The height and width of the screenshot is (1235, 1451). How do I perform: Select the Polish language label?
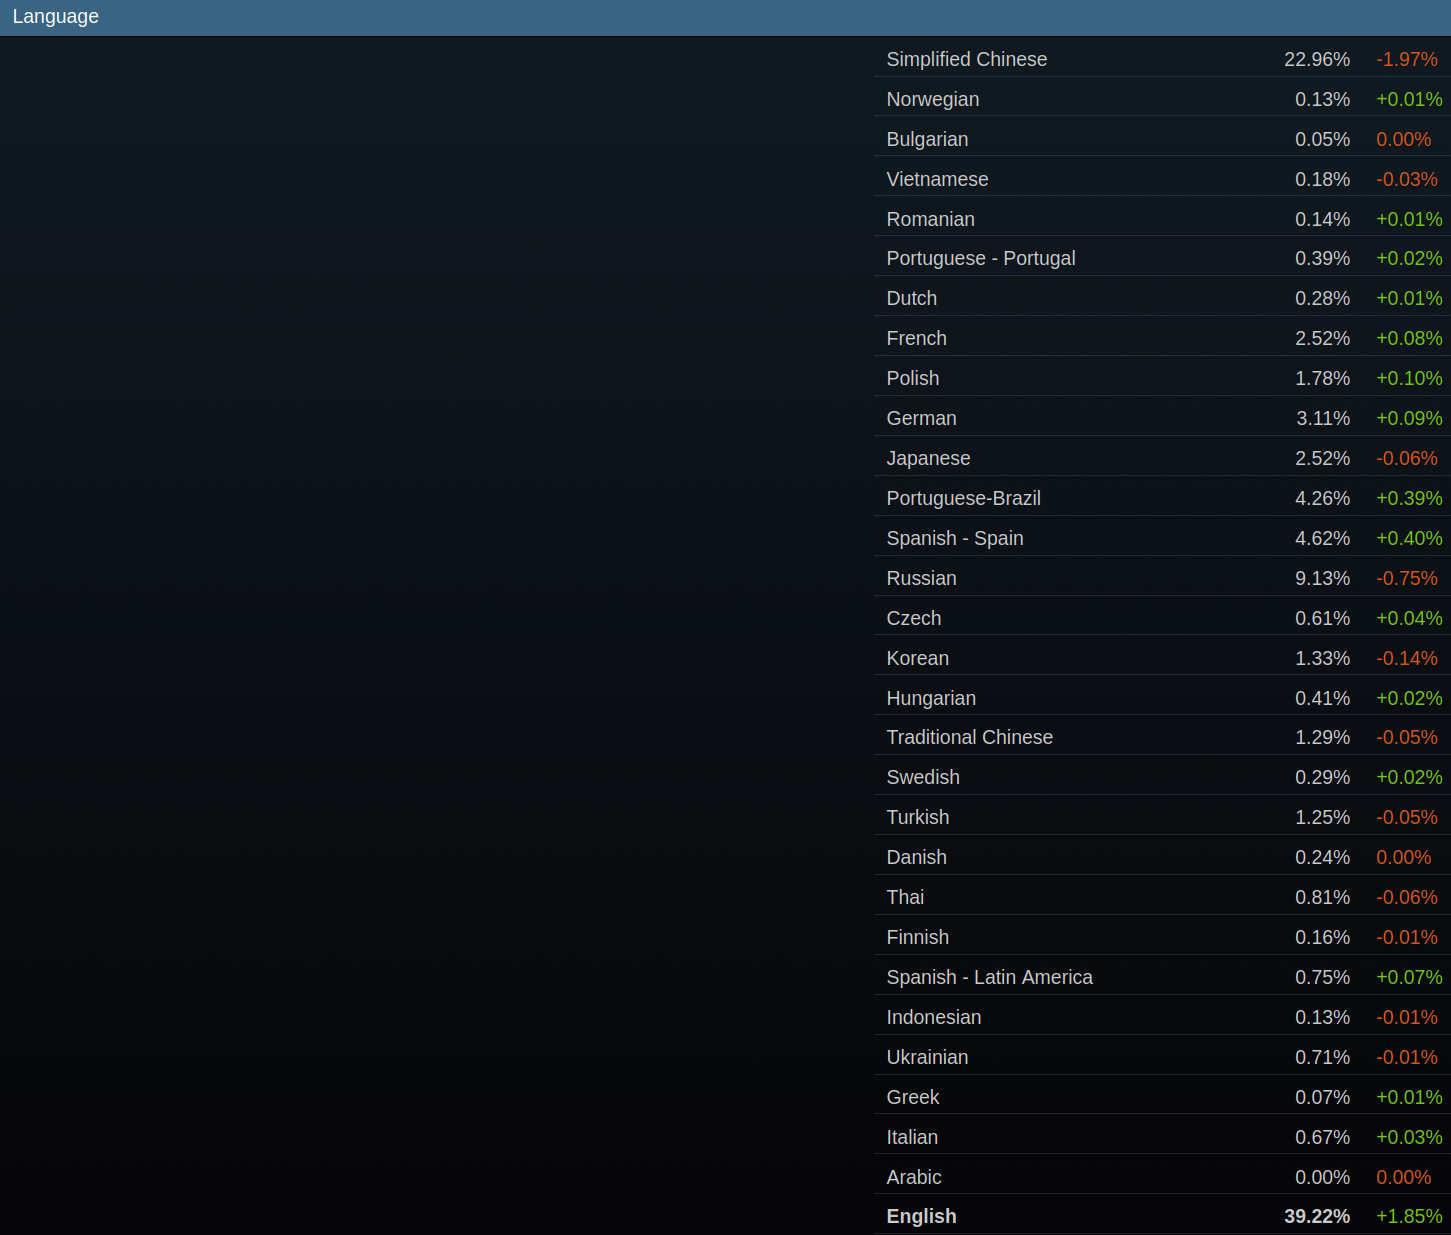[x=913, y=378]
